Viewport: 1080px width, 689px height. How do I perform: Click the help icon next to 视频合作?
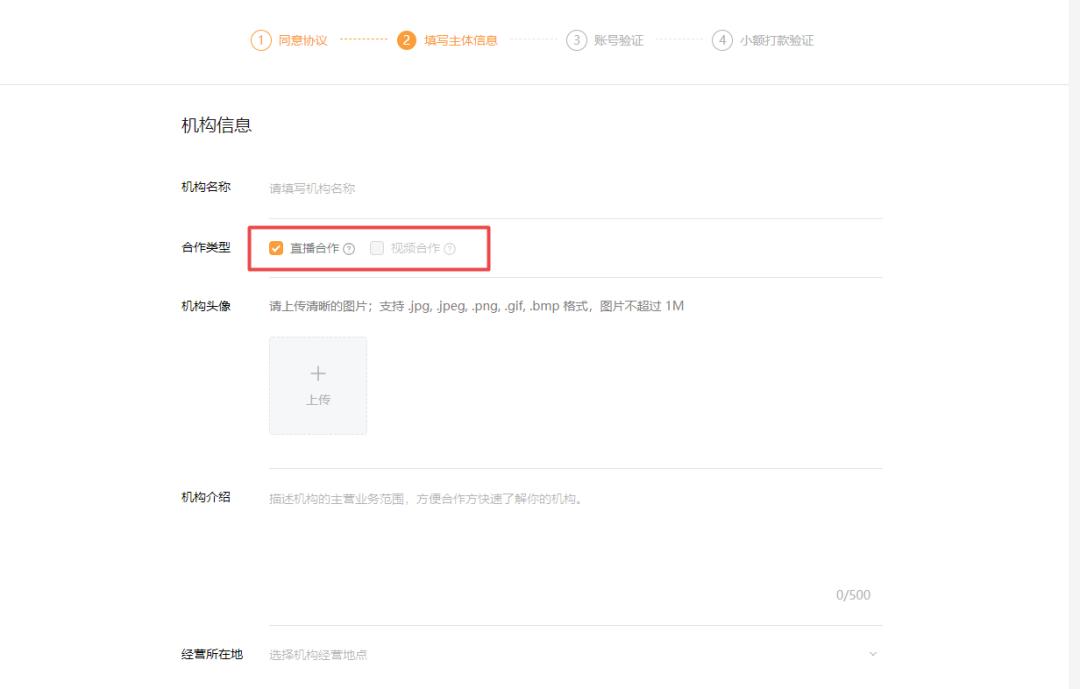pos(449,248)
